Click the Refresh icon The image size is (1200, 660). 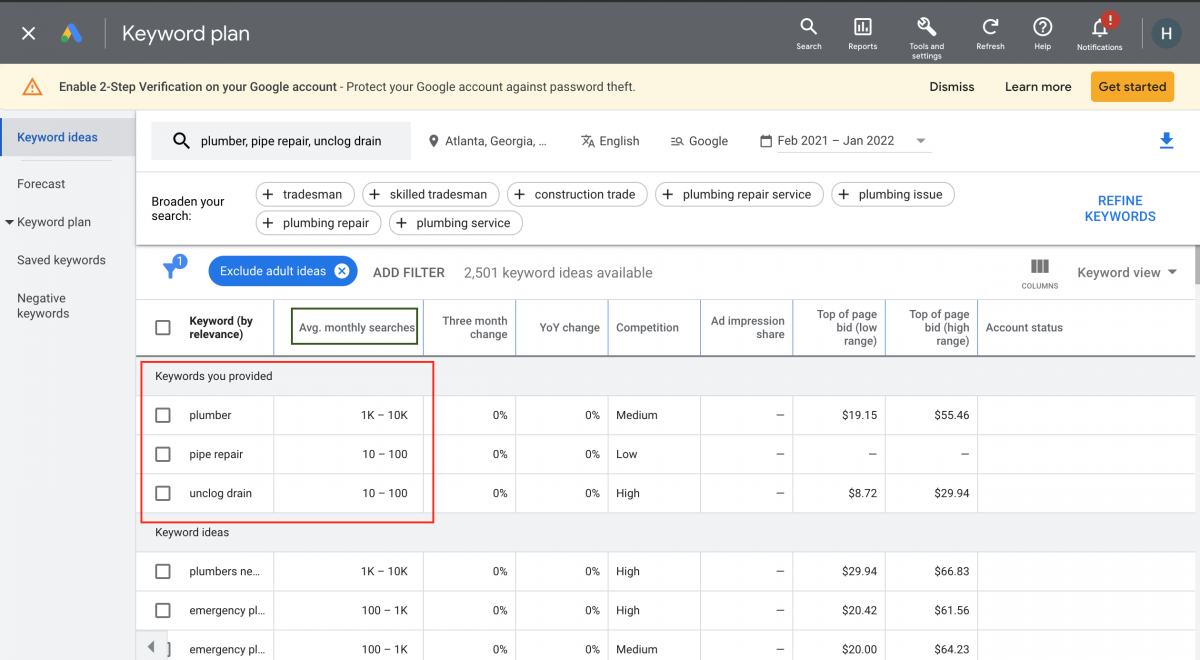point(990,32)
